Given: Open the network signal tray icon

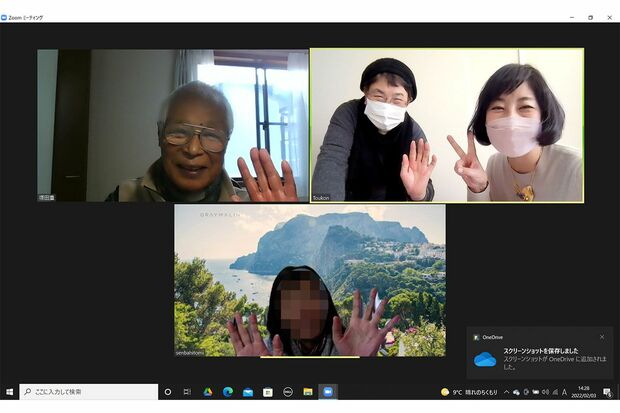Looking at the screenshot, I should point(555,392).
